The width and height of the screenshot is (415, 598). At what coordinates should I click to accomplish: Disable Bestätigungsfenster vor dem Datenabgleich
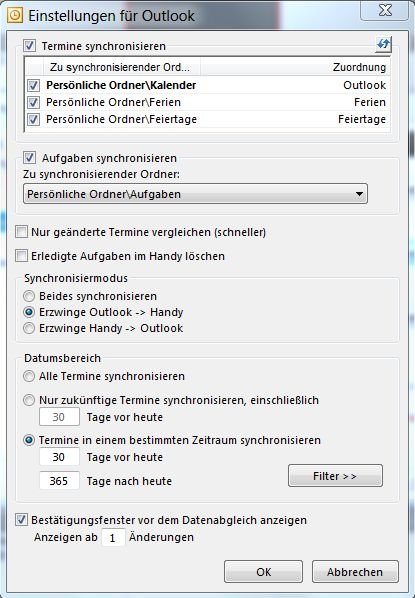coord(21,520)
